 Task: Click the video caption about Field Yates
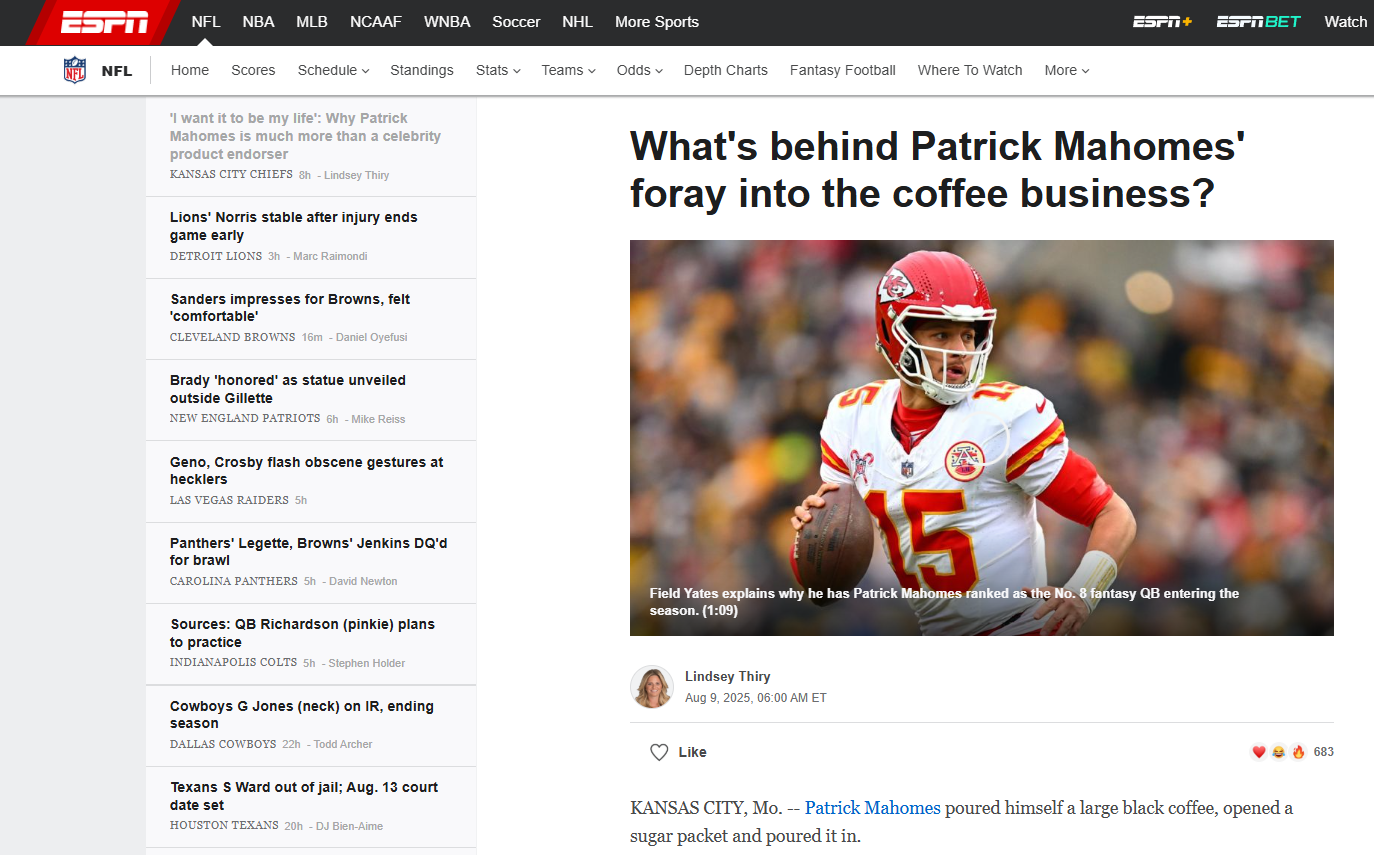click(x=944, y=601)
